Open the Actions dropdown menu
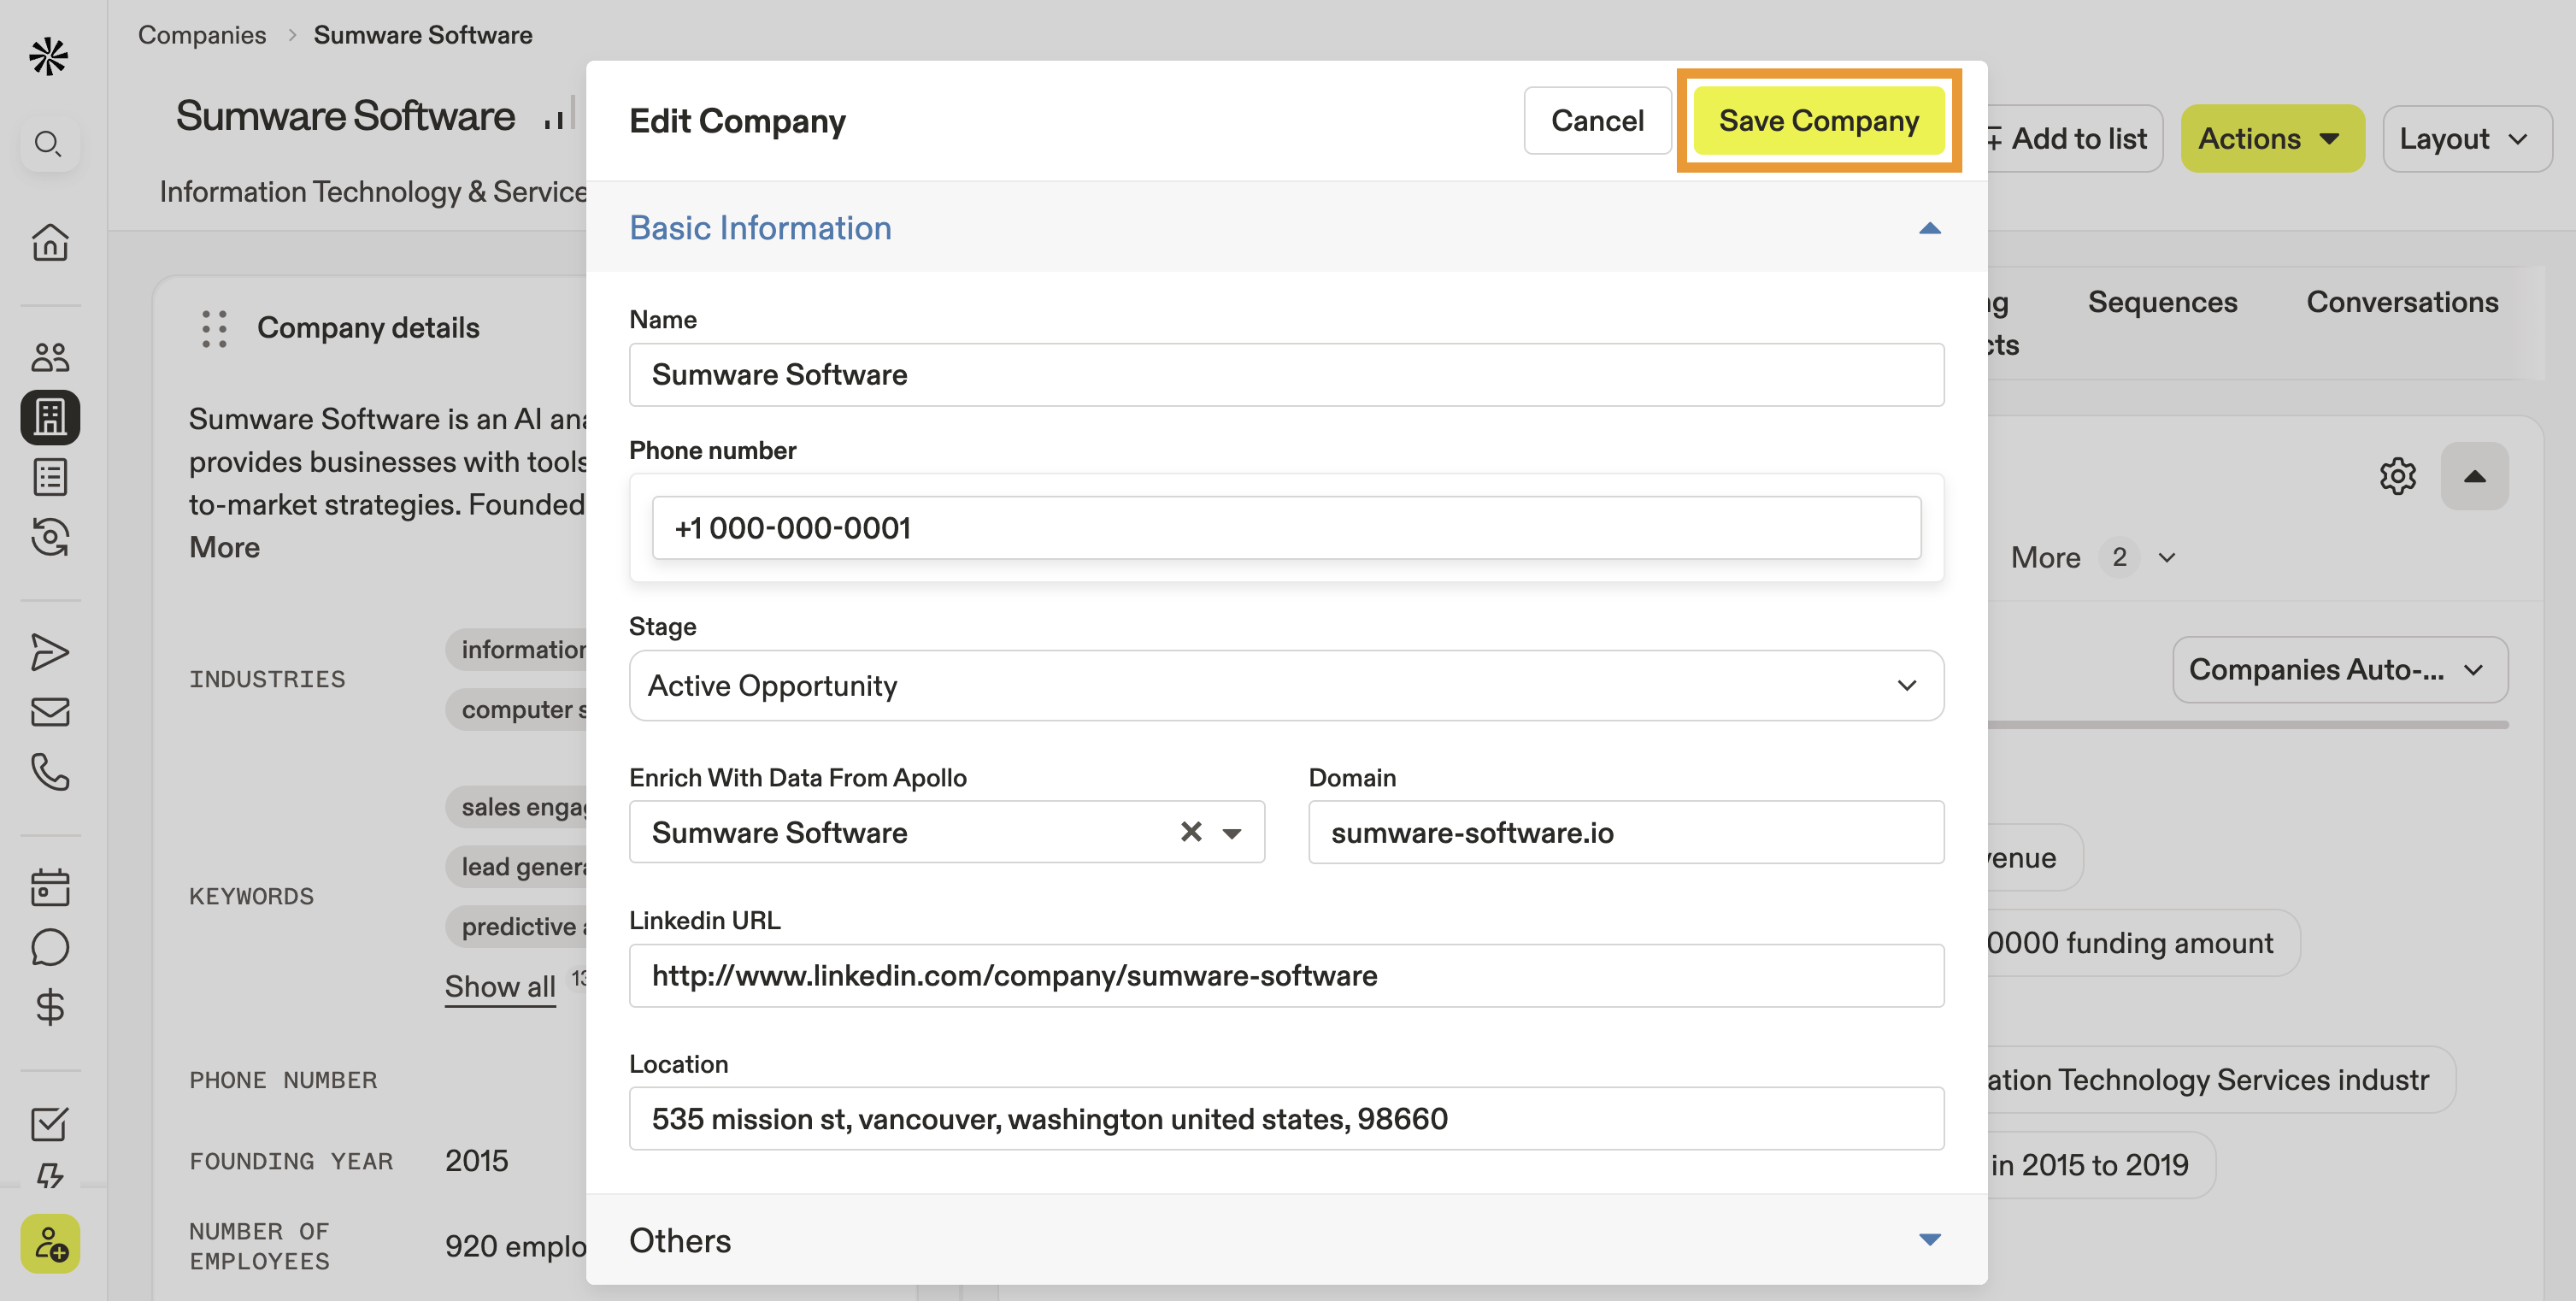This screenshot has width=2576, height=1301. click(x=2271, y=139)
